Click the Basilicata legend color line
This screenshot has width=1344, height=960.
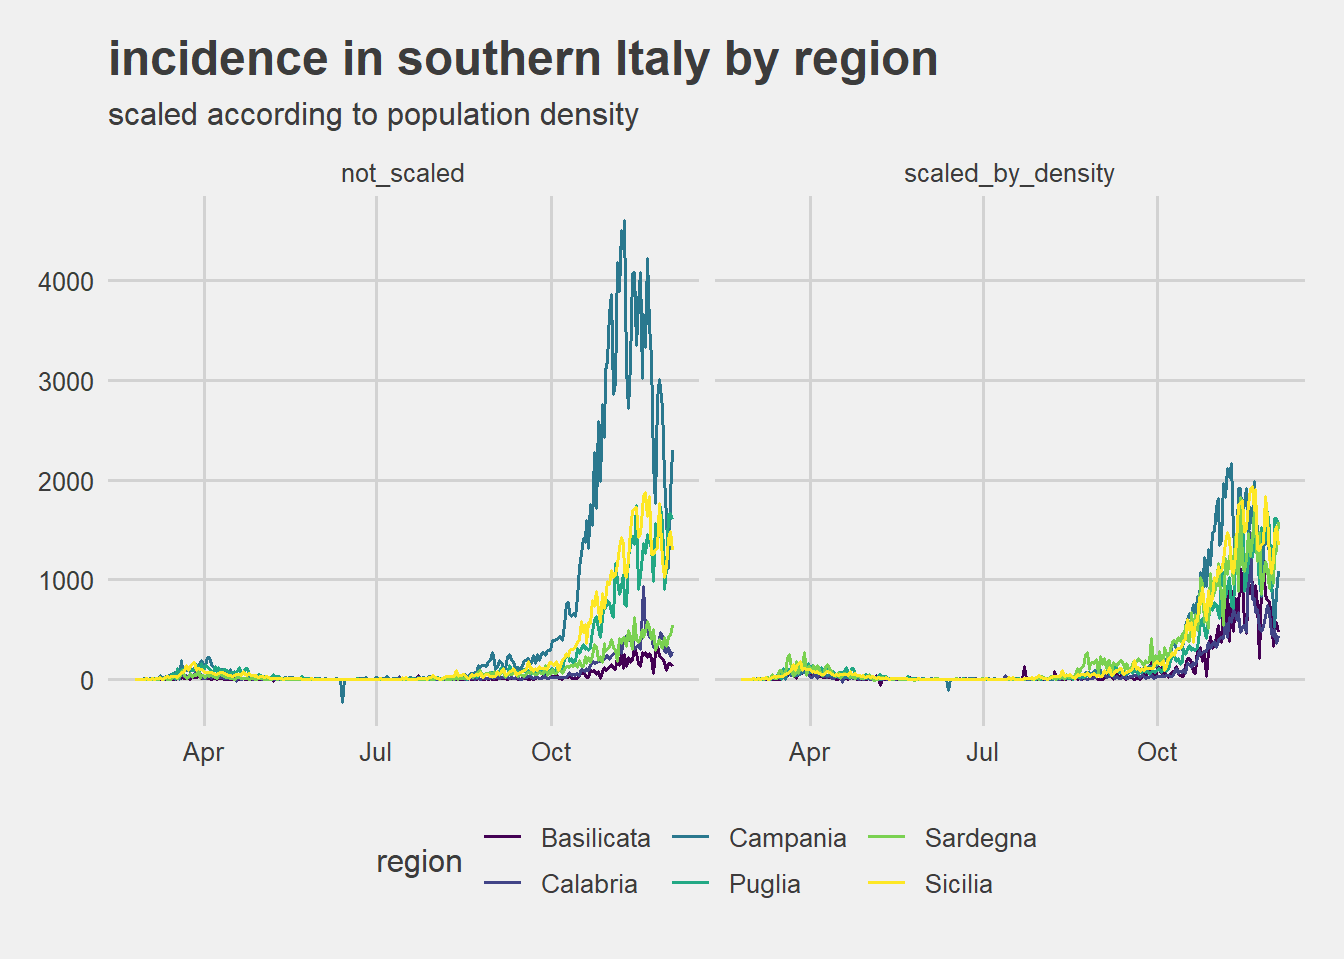(502, 837)
